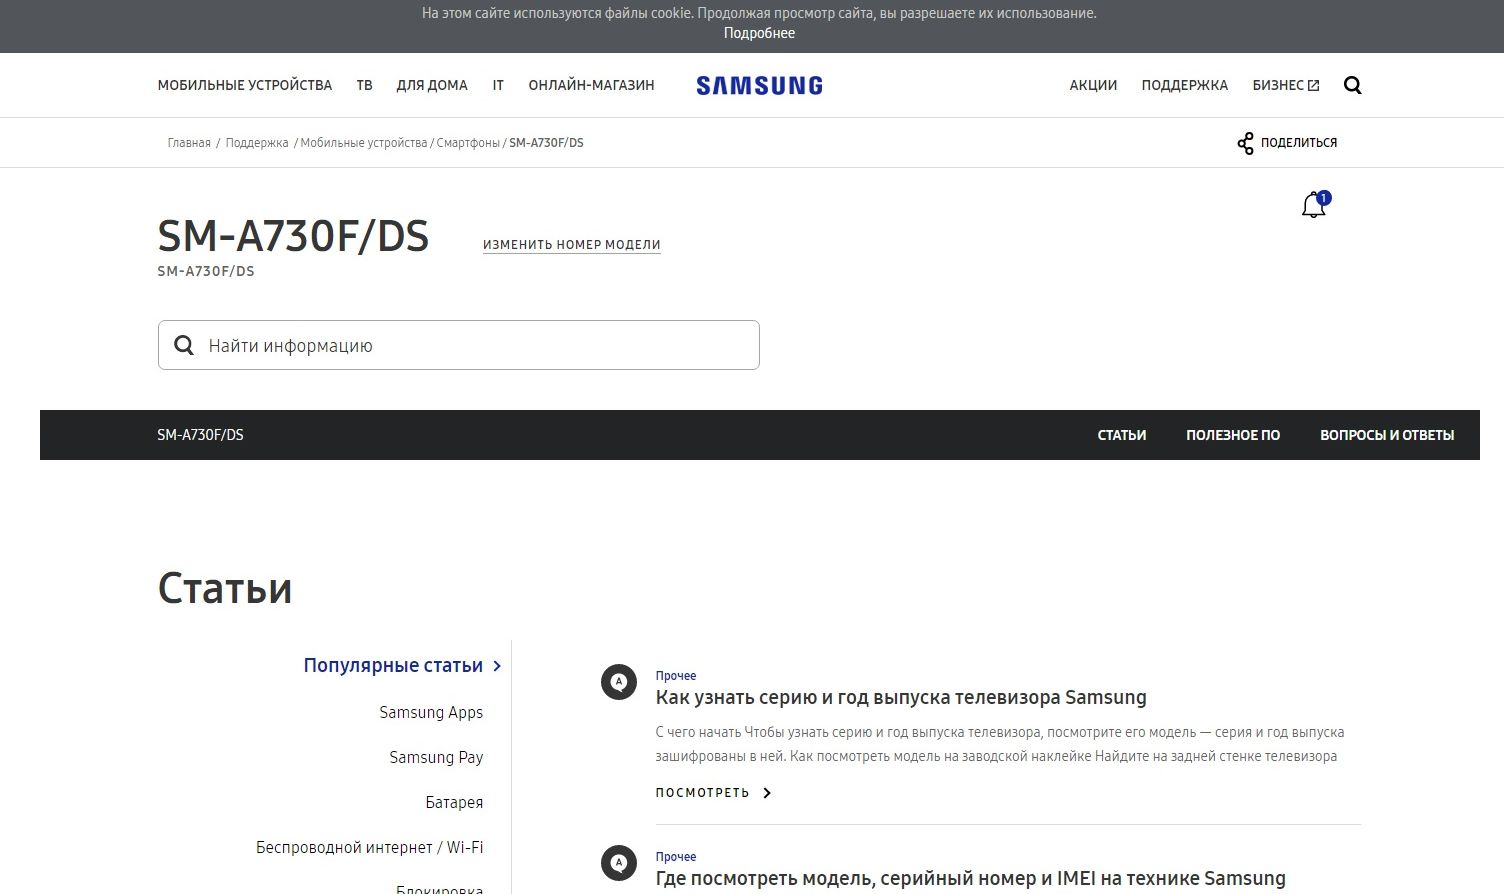Click the magnifier inside Найти информацию field
Image resolution: width=1504 pixels, height=894 pixels.
point(184,345)
